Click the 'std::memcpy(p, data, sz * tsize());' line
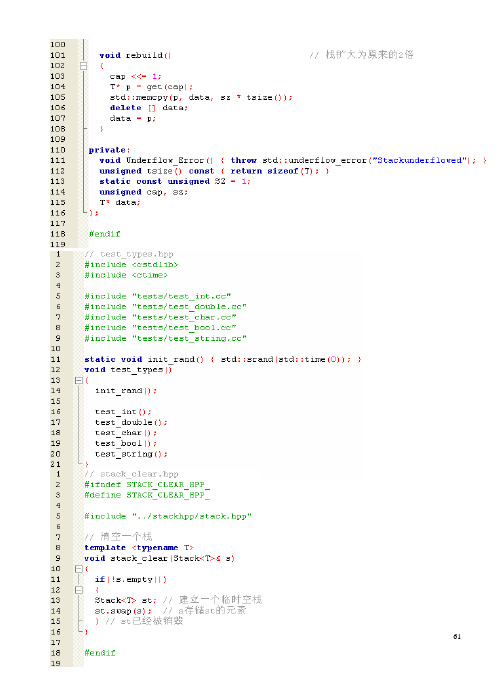Screen dimensions: 498x684 coord(201,97)
